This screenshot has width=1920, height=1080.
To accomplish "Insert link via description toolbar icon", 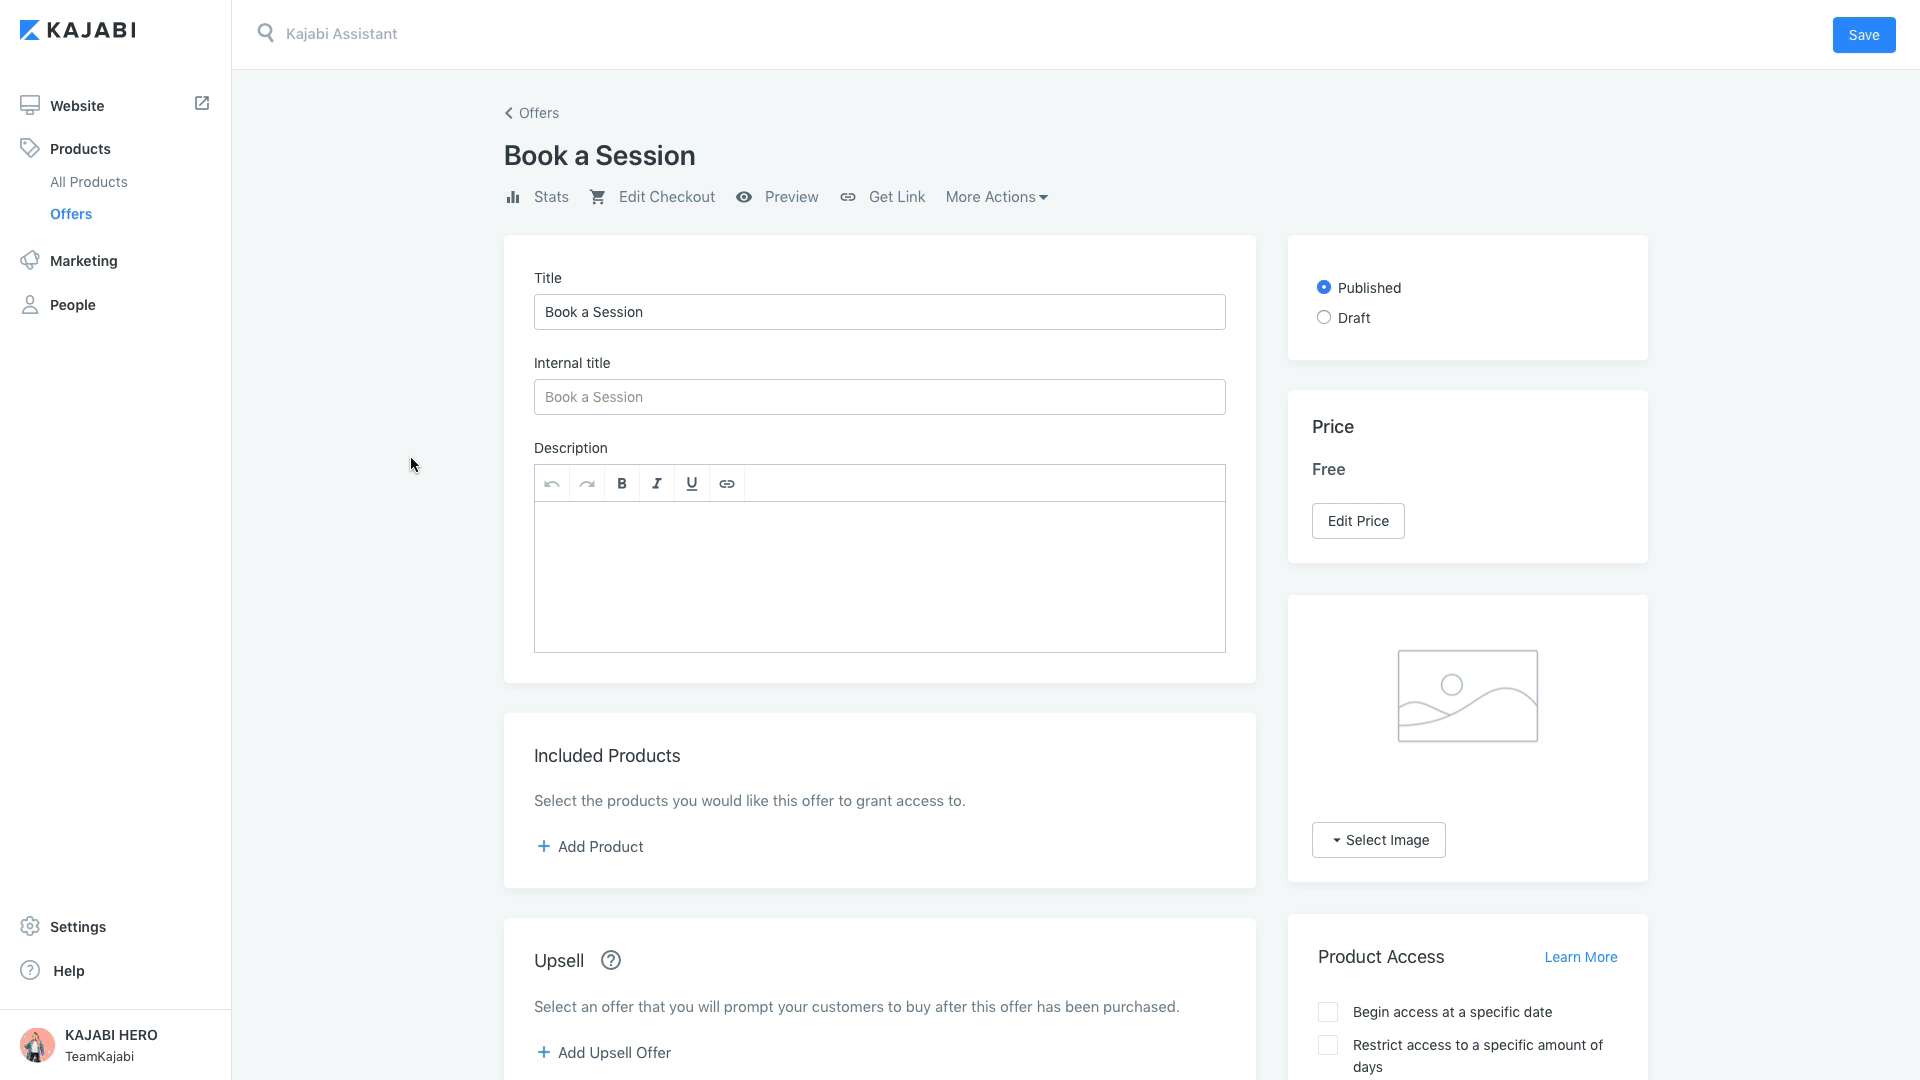I will pos(727,484).
